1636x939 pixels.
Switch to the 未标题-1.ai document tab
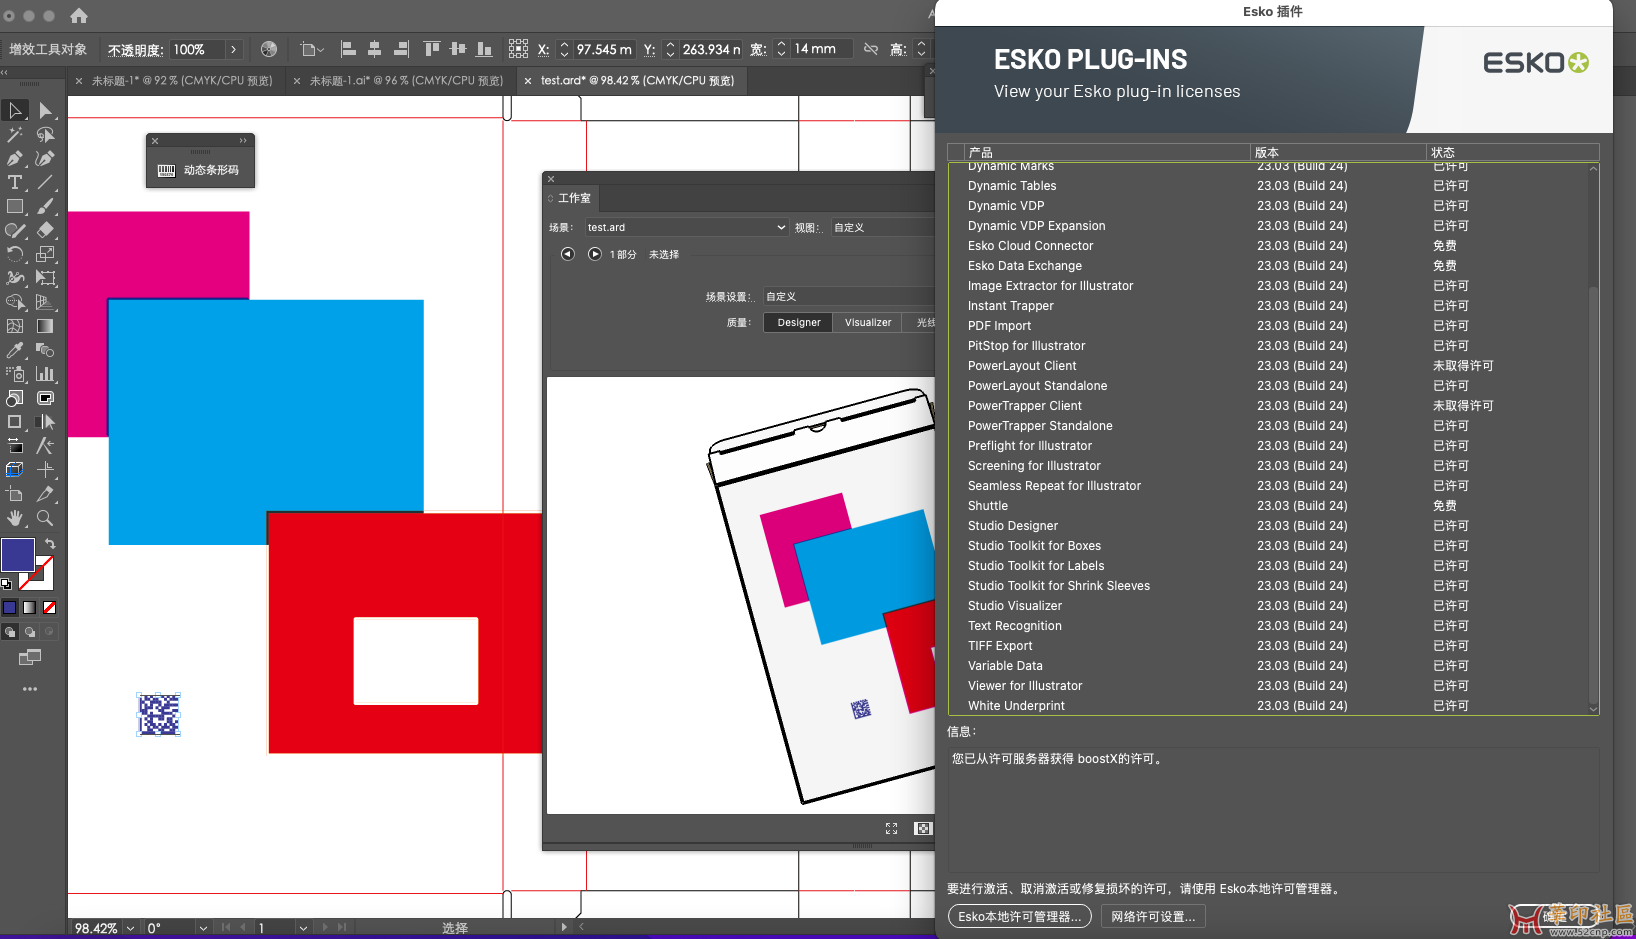coord(405,81)
